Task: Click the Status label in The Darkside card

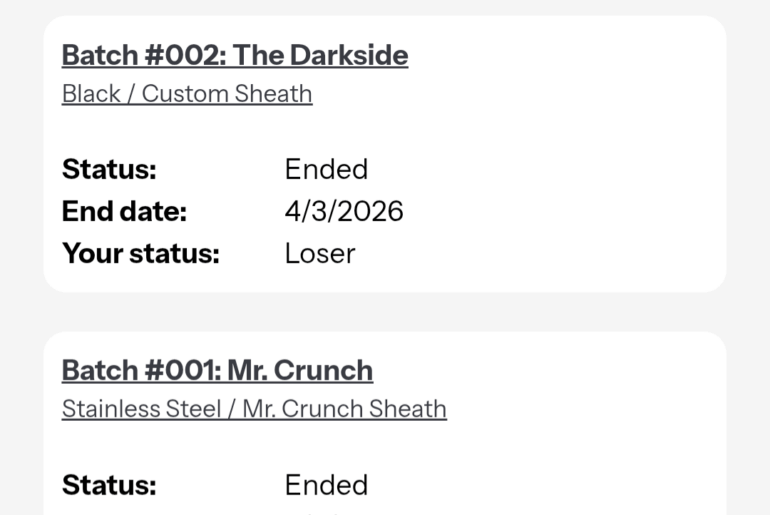Action: click(x=109, y=170)
